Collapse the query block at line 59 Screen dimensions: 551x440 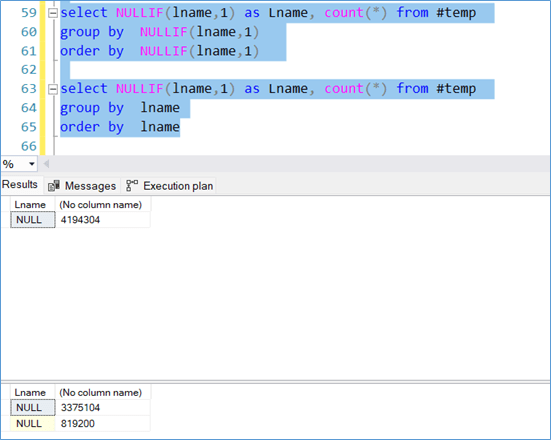pyautogui.click(x=53, y=13)
